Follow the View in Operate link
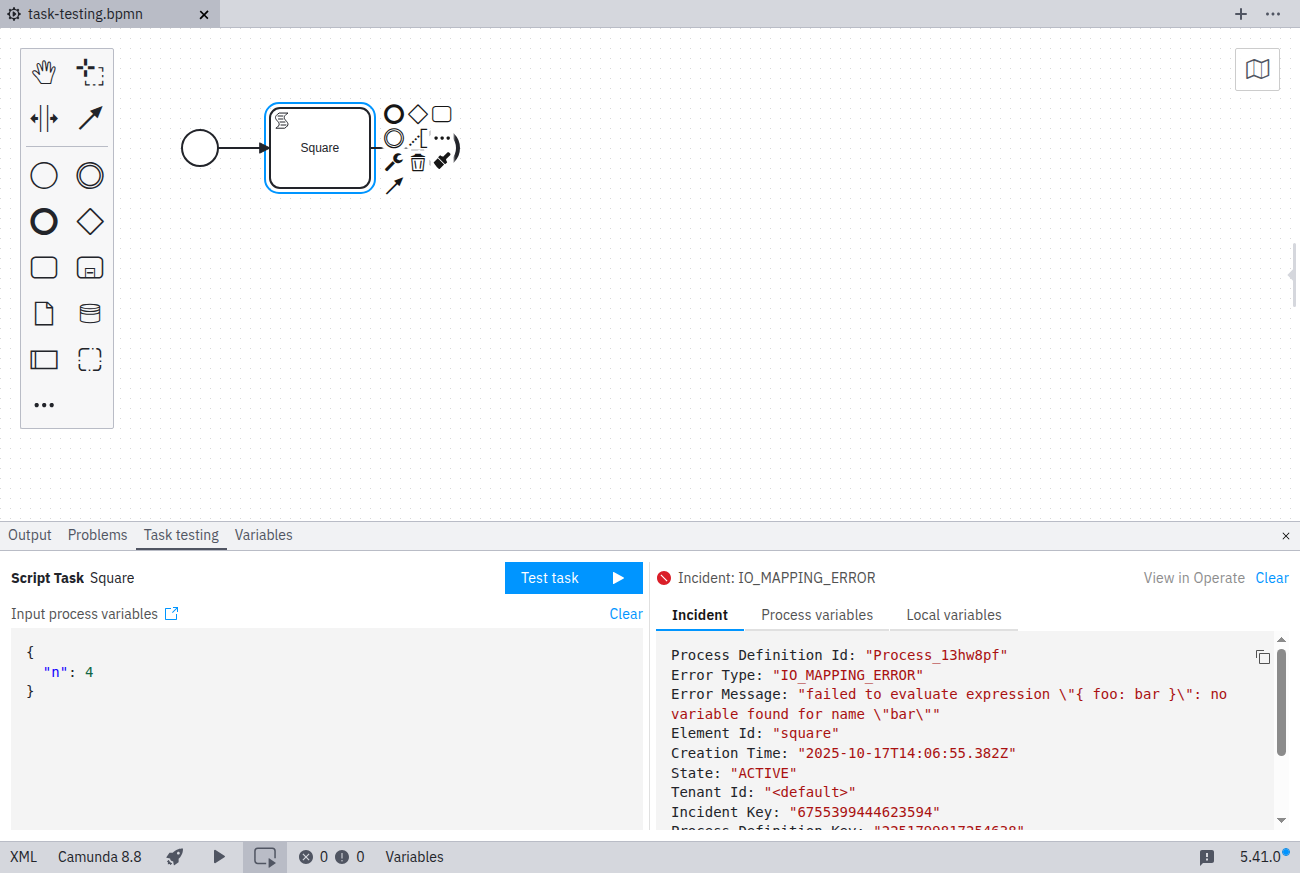Screen dimensions: 1300x873 point(1194,578)
